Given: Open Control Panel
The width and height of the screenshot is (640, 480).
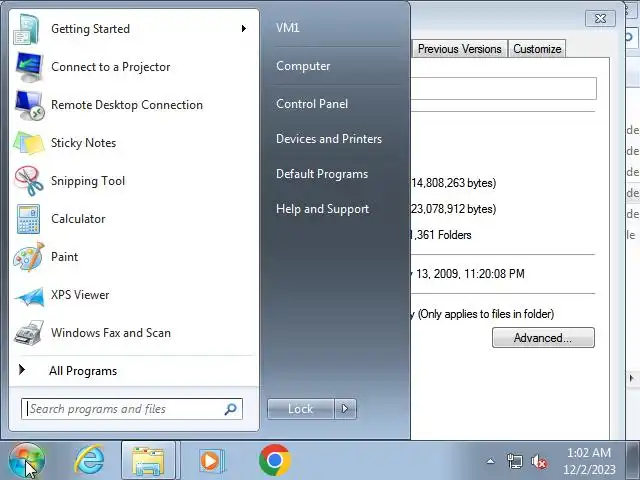Looking at the screenshot, I should [312, 104].
